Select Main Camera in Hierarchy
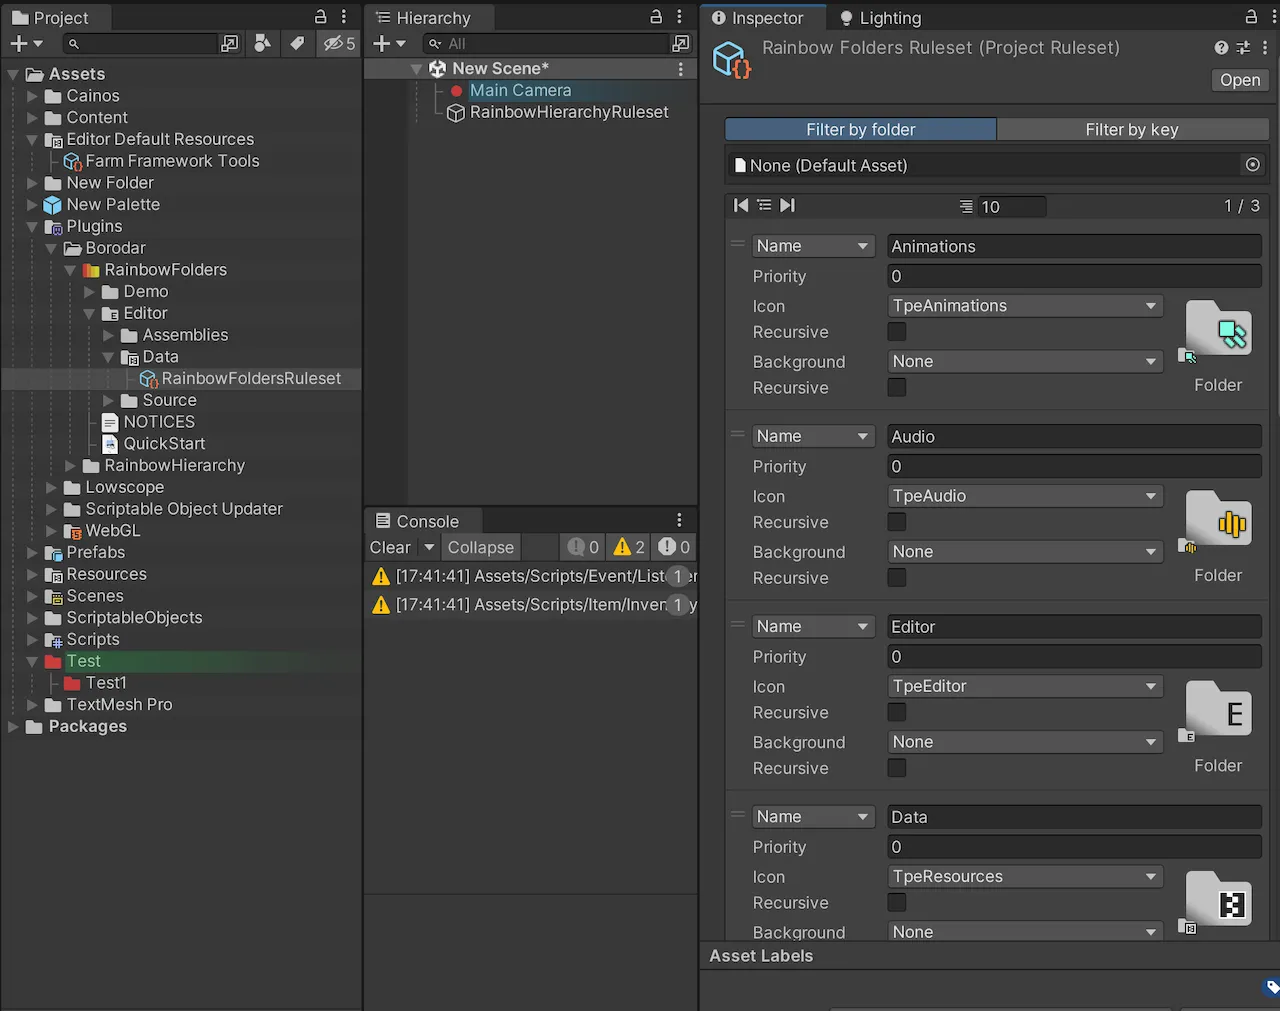The image size is (1280, 1011). coord(520,90)
